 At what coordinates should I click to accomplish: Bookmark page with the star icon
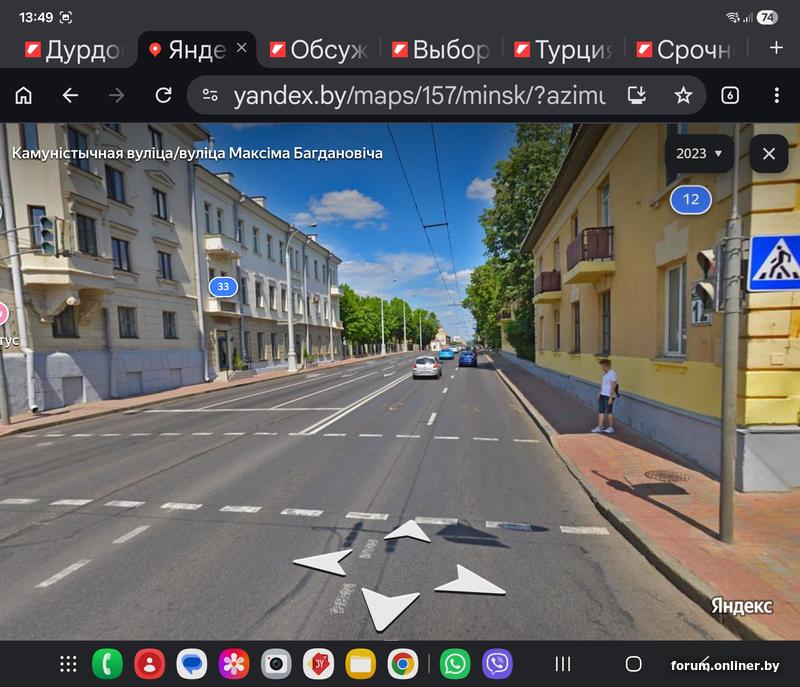683,95
